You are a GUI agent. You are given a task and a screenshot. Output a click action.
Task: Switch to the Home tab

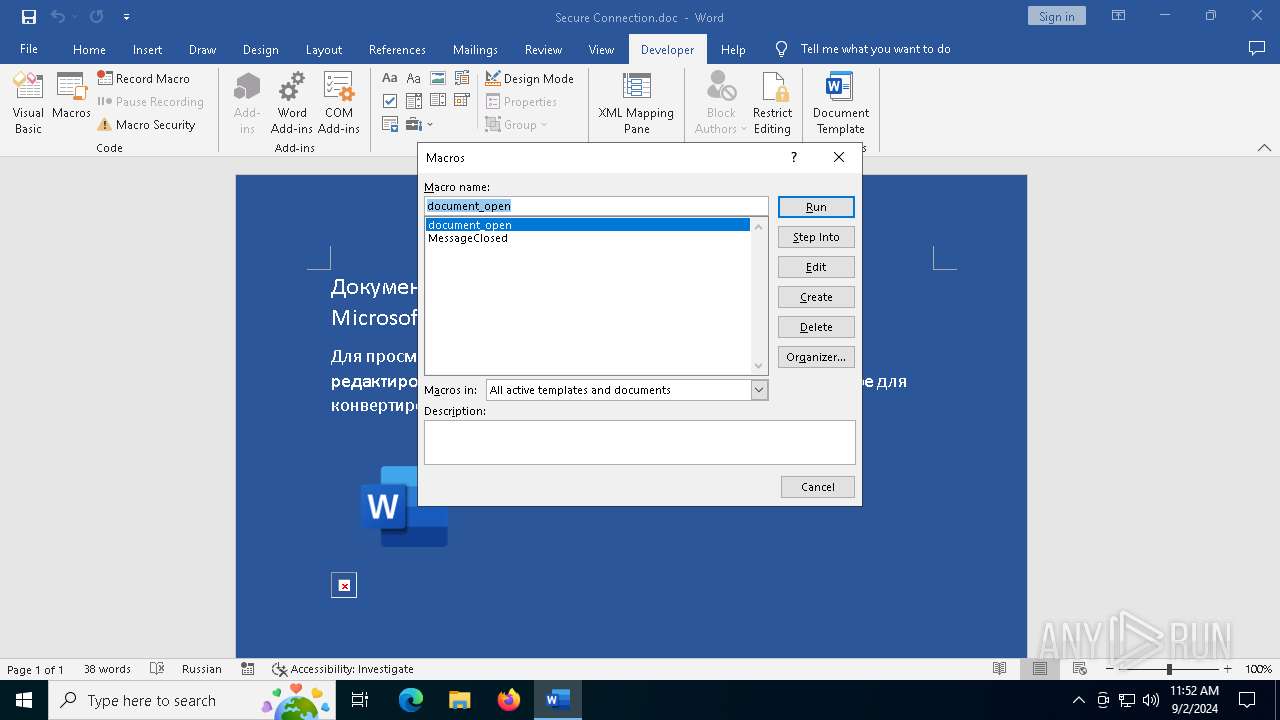89,49
